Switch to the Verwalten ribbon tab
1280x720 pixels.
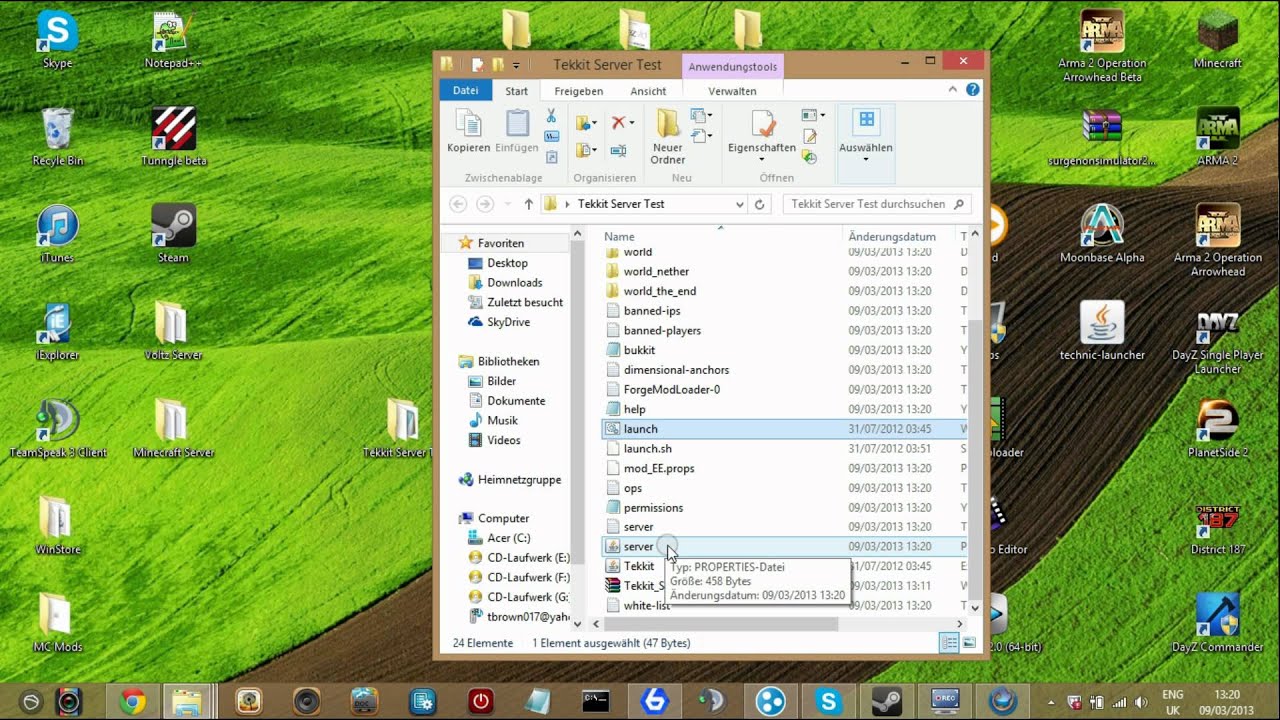(x=733, y=91)
